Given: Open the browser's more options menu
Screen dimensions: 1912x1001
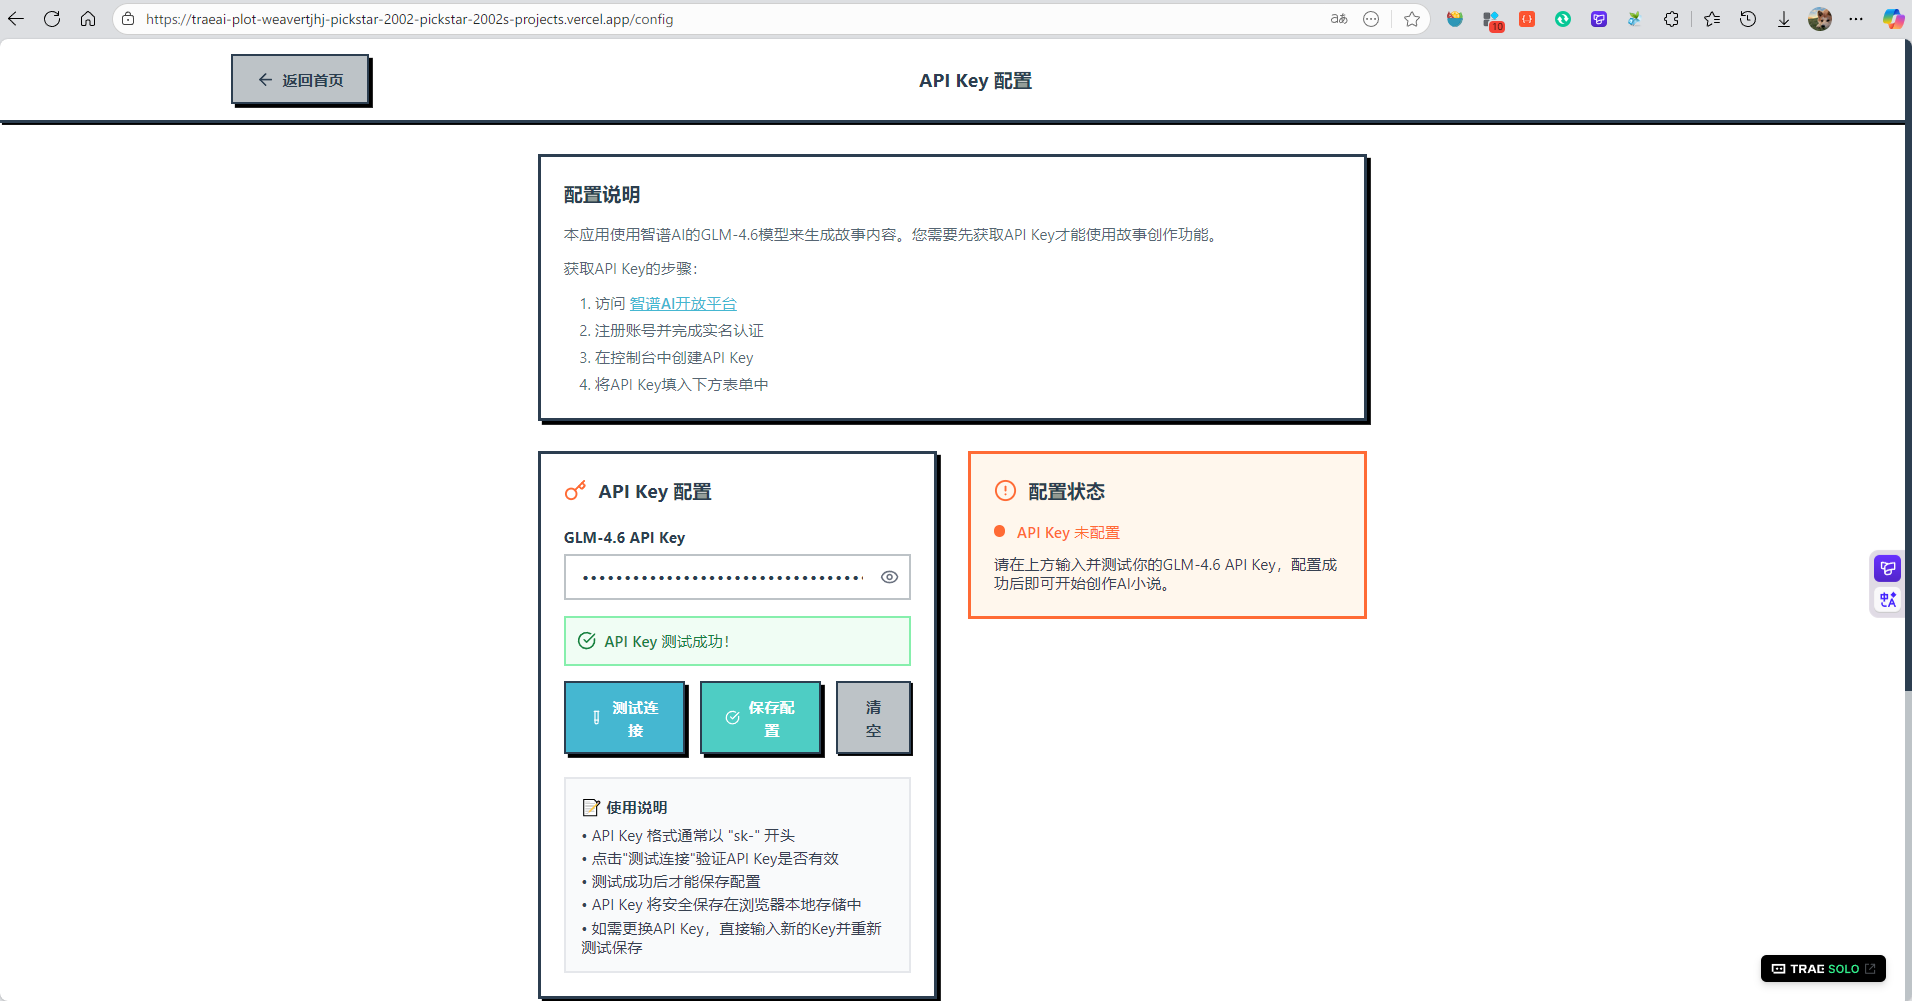Looking at the screenshot, I should (1857, 19).
